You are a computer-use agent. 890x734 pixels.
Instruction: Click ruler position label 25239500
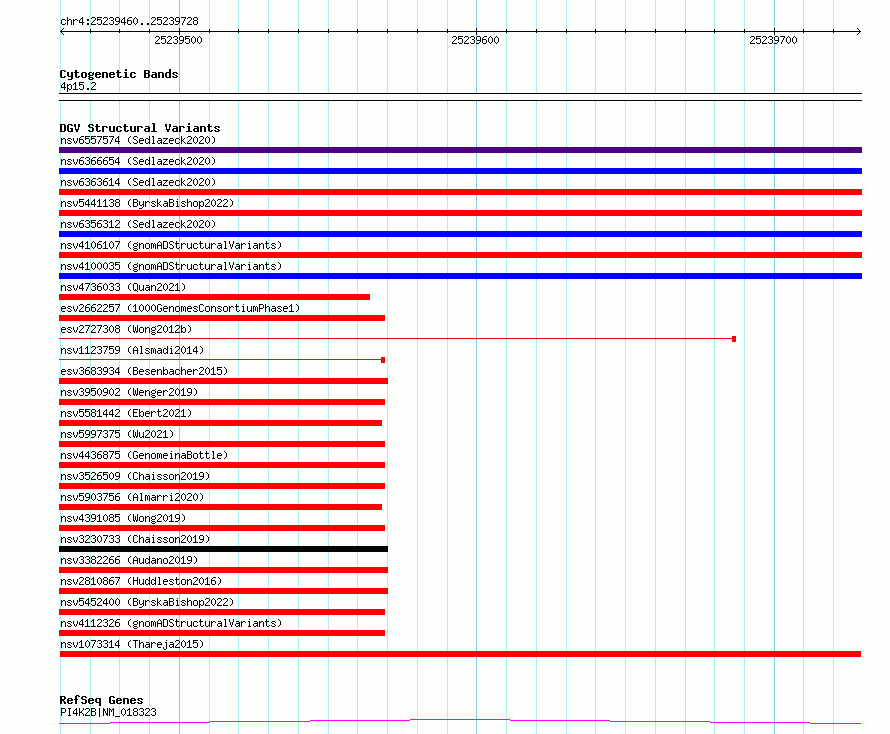tap(178, 40)
